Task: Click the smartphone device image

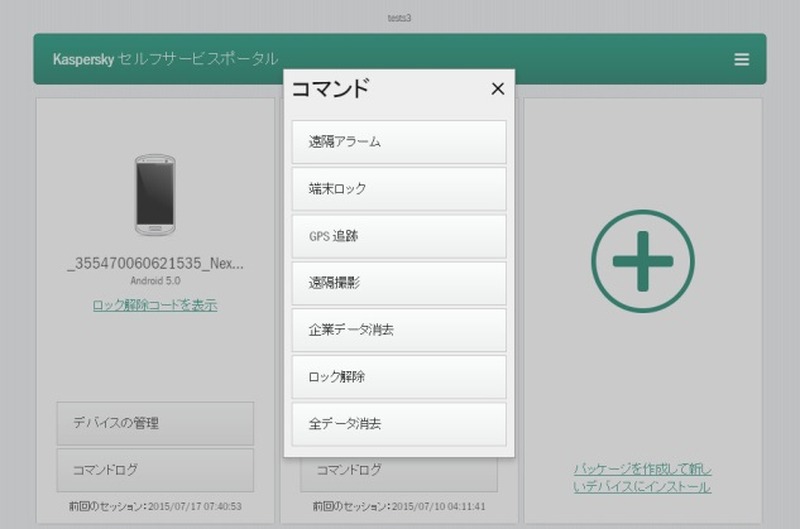Action: point(155,194)
